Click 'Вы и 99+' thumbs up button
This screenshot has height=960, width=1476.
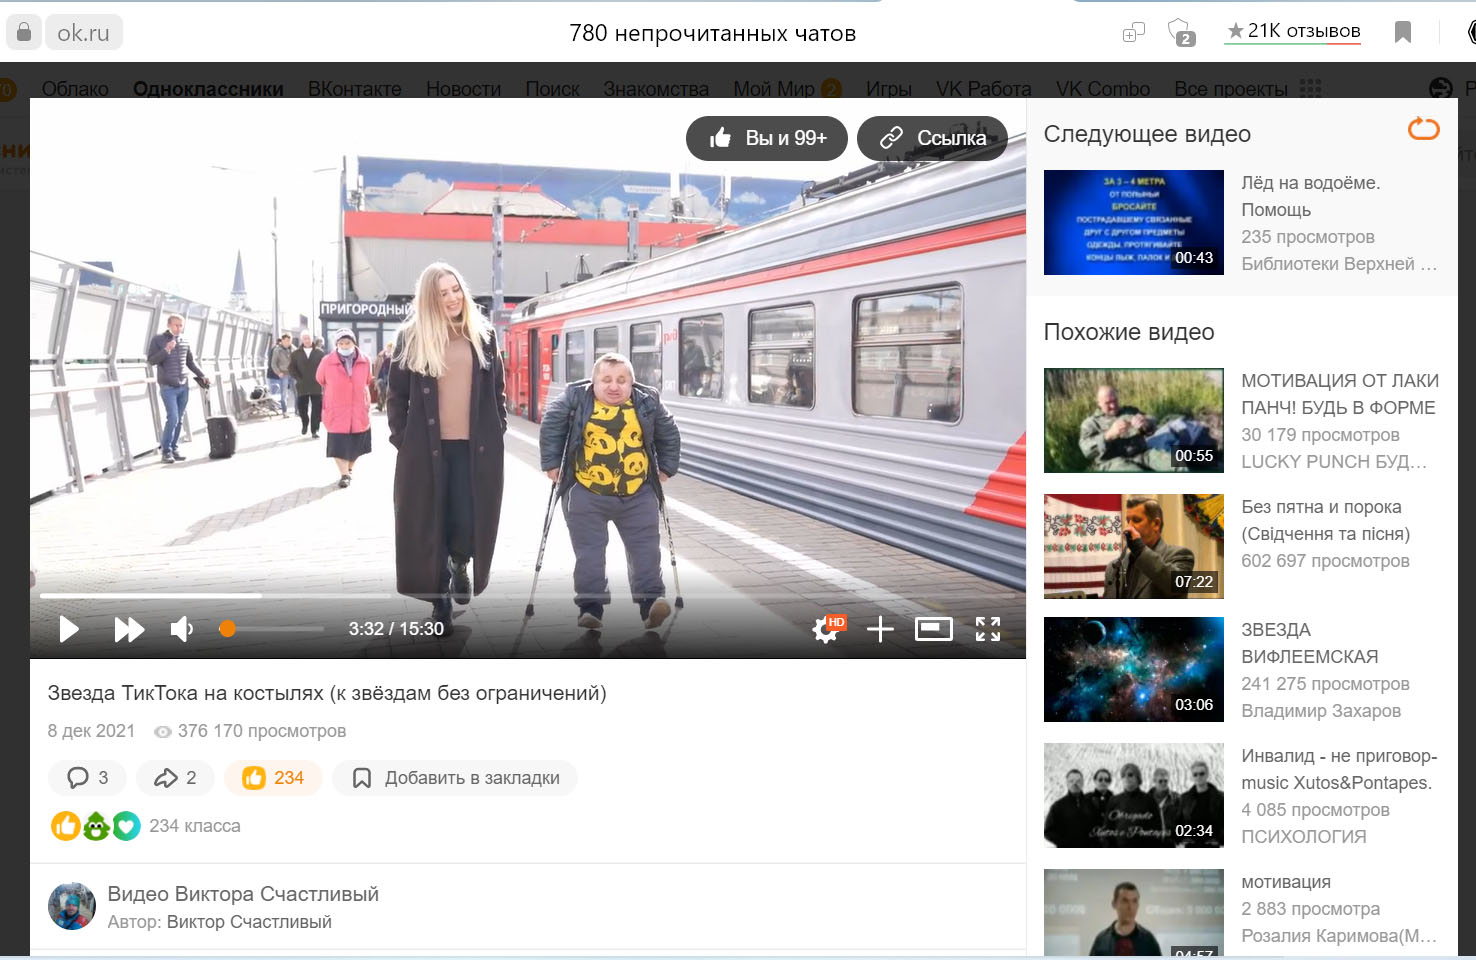(x=767, y=138)
